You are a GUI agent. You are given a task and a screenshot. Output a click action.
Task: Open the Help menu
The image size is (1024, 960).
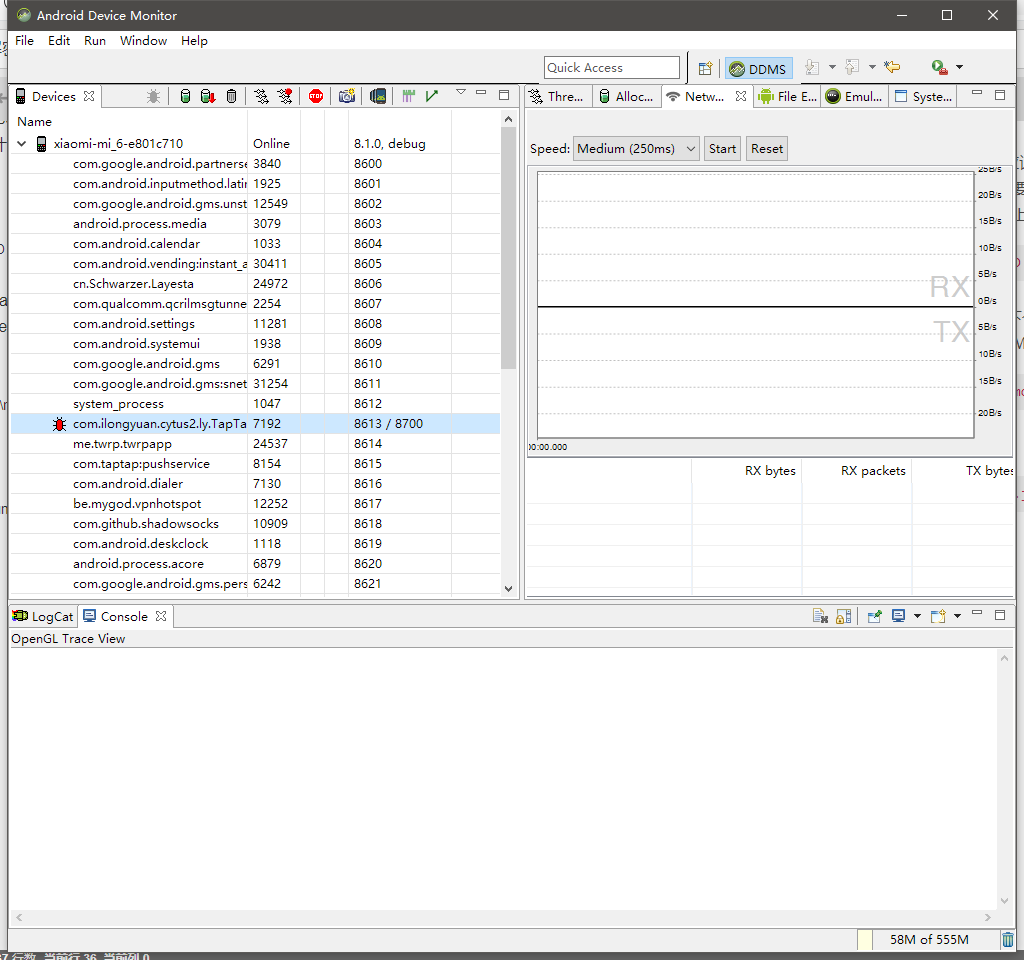[x=194, y=40]
